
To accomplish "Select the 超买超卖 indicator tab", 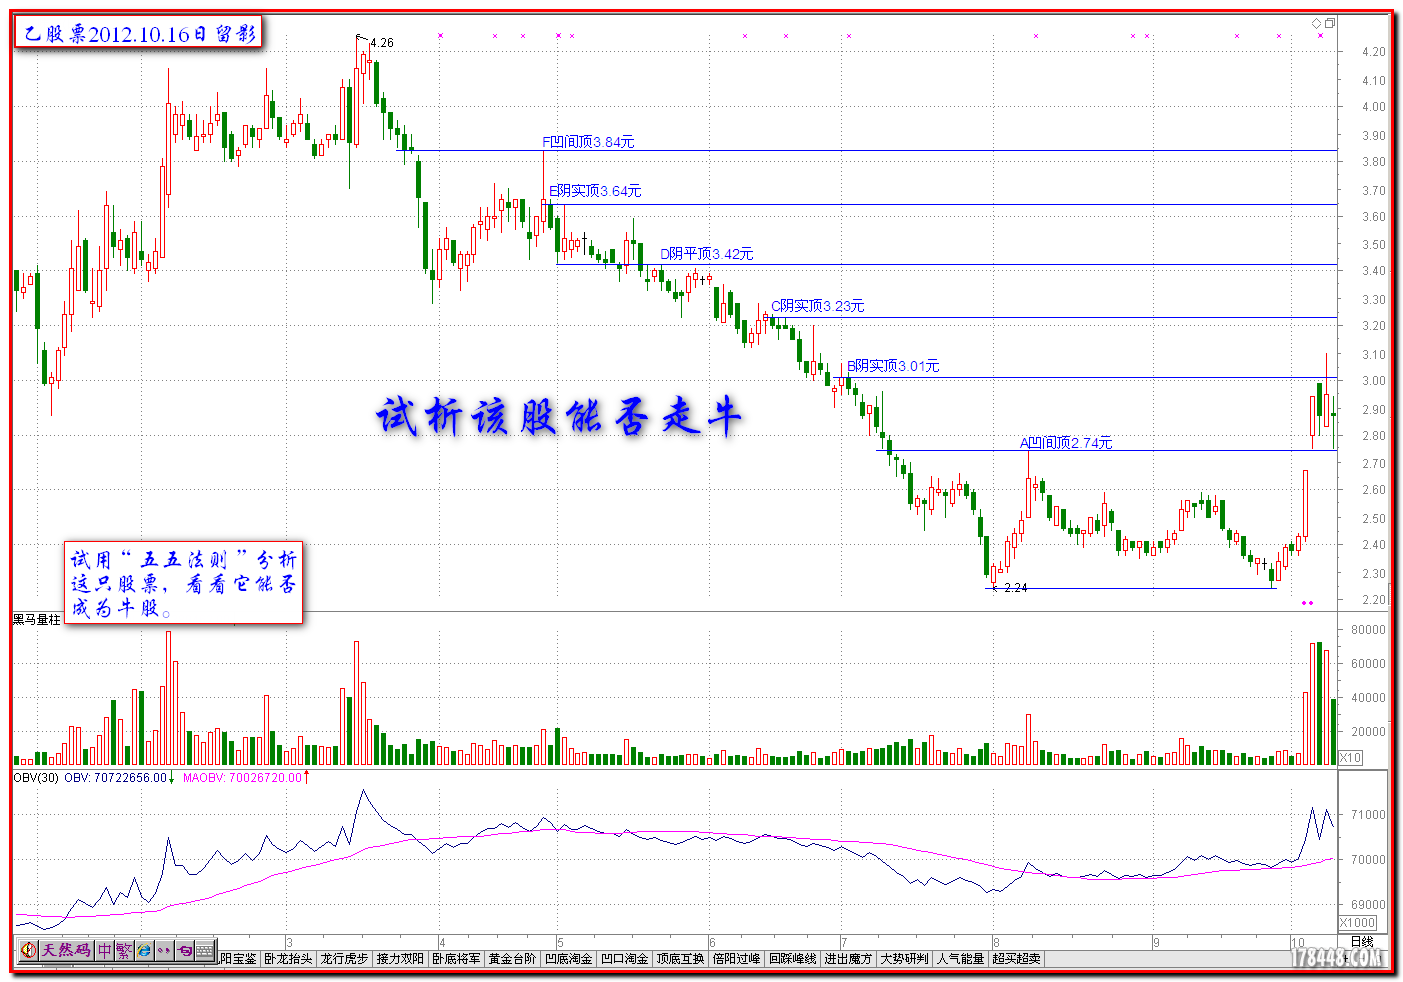I will tap(1016, 958).
